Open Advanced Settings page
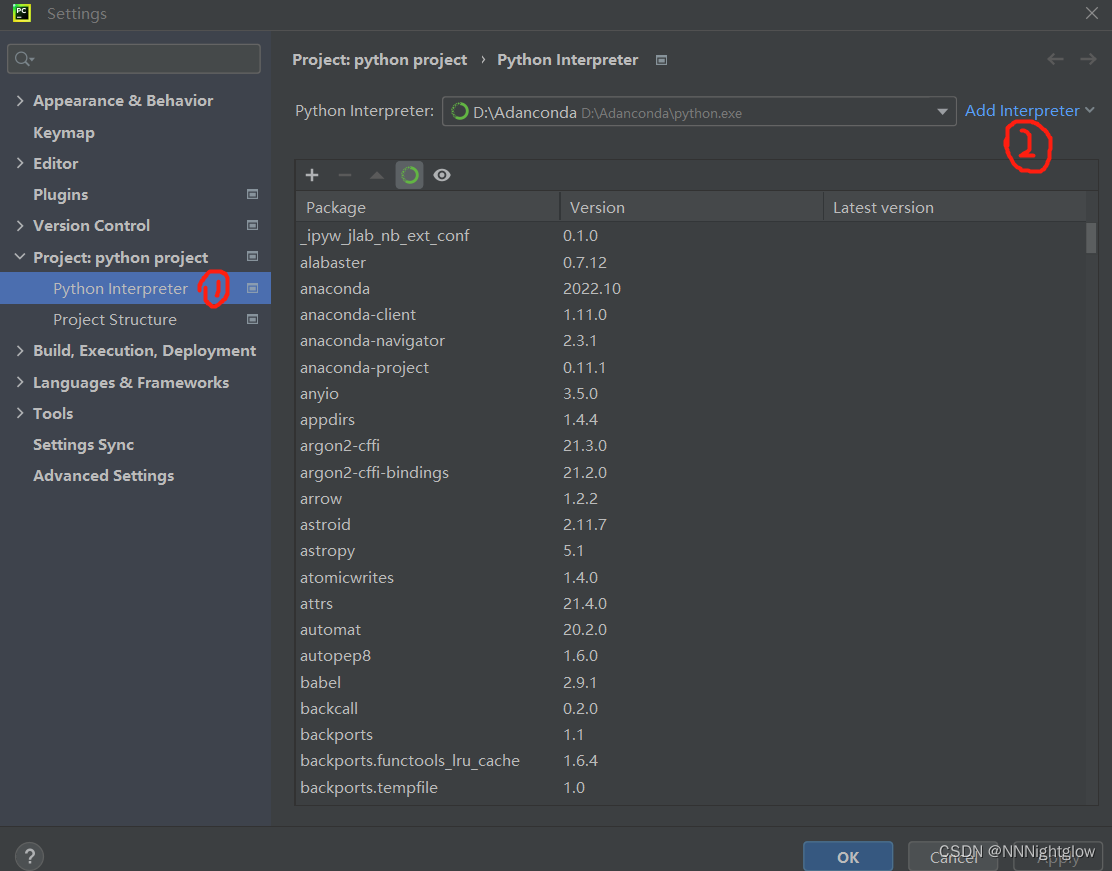This screenshot has height=871, width=1112. point(104,476)
